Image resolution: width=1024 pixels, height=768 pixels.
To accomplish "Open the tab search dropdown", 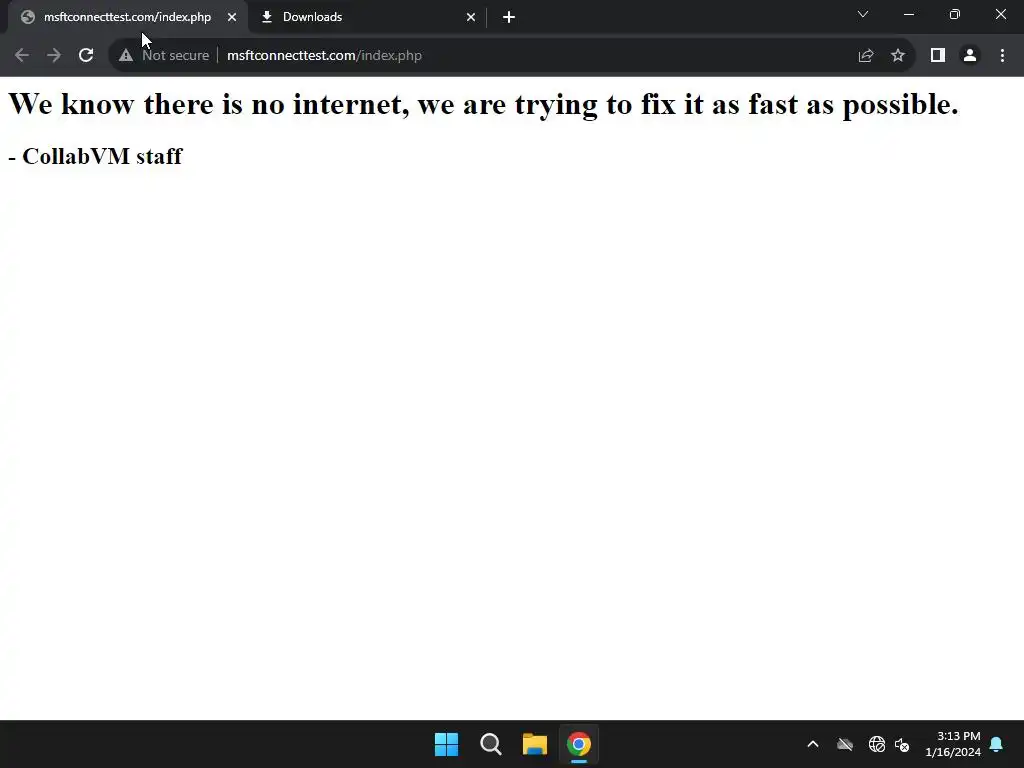I will (x=863, y=14).
